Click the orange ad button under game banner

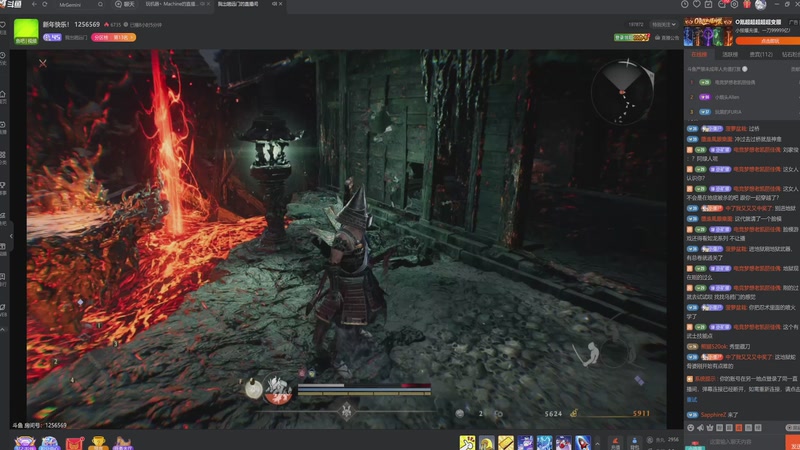[x=769, y=41]
